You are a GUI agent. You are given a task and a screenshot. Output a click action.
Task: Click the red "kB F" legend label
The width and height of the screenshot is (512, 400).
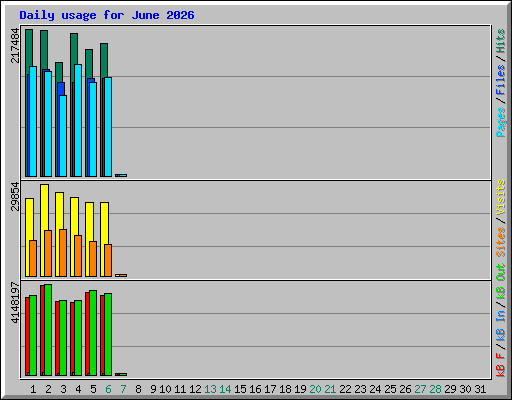[x=500, y=365]
